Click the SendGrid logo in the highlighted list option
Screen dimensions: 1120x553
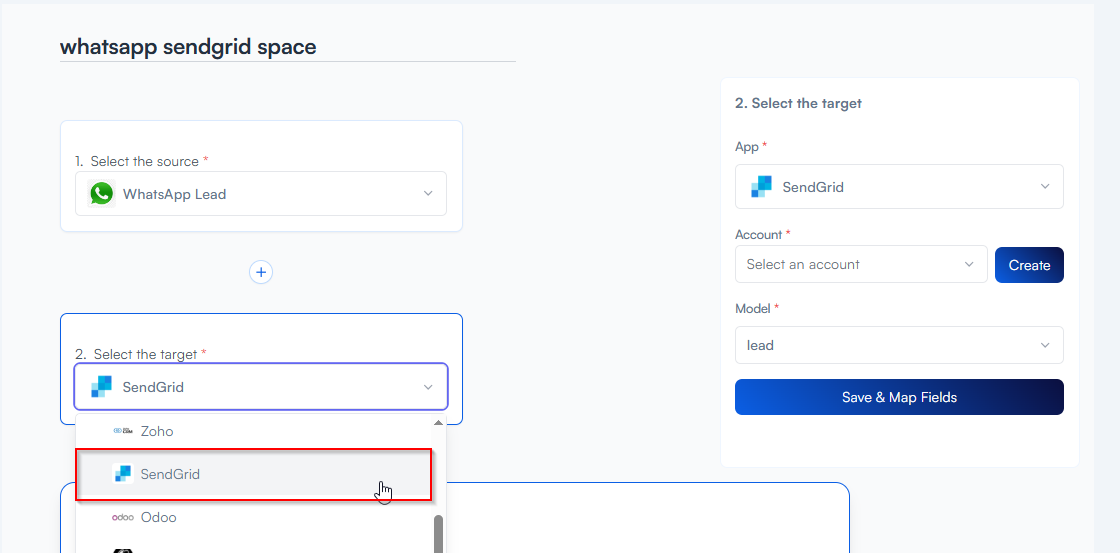pyautogui.click(x=123, y=474)
